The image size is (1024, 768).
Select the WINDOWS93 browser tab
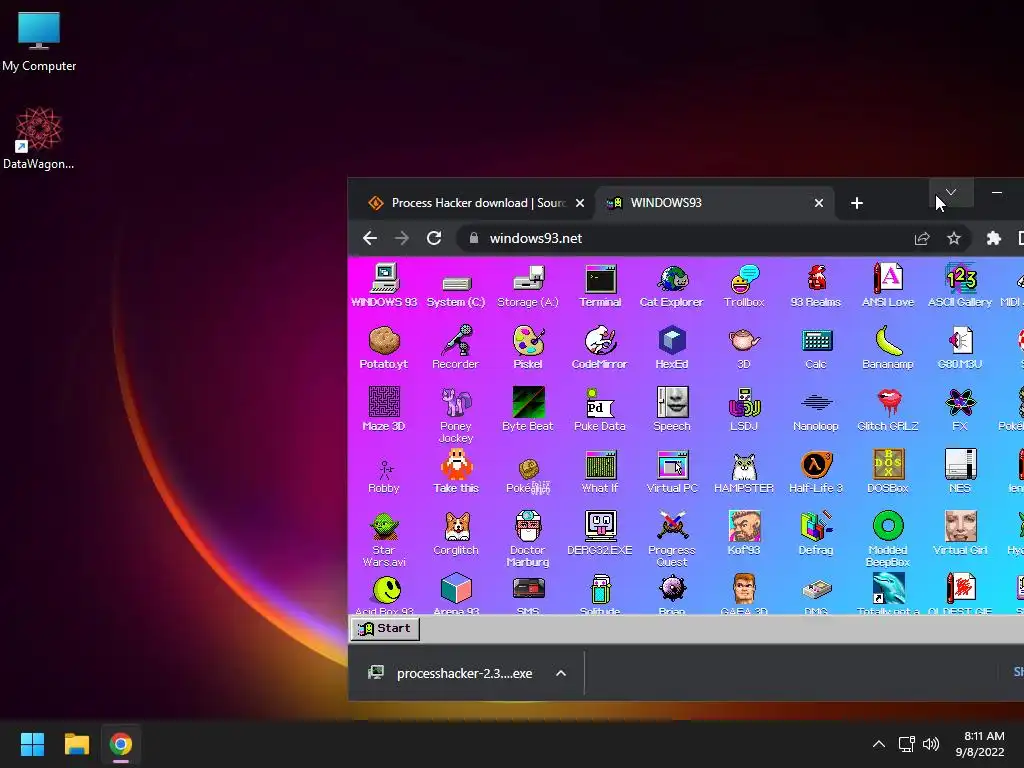[712, 203]
